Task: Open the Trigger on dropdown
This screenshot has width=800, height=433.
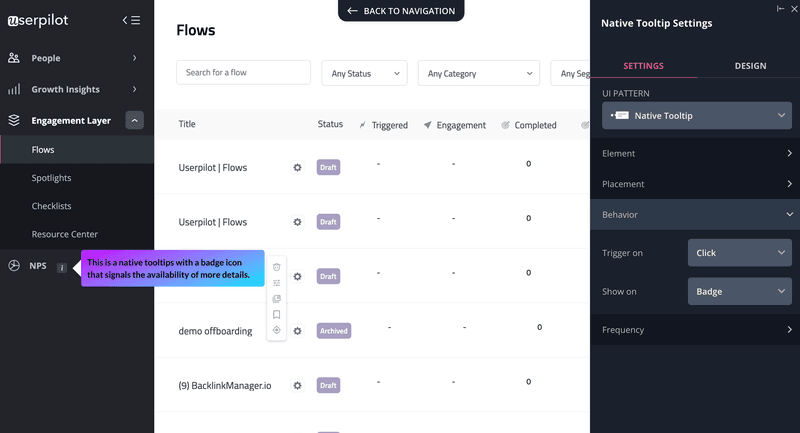Action: (739, 253)
